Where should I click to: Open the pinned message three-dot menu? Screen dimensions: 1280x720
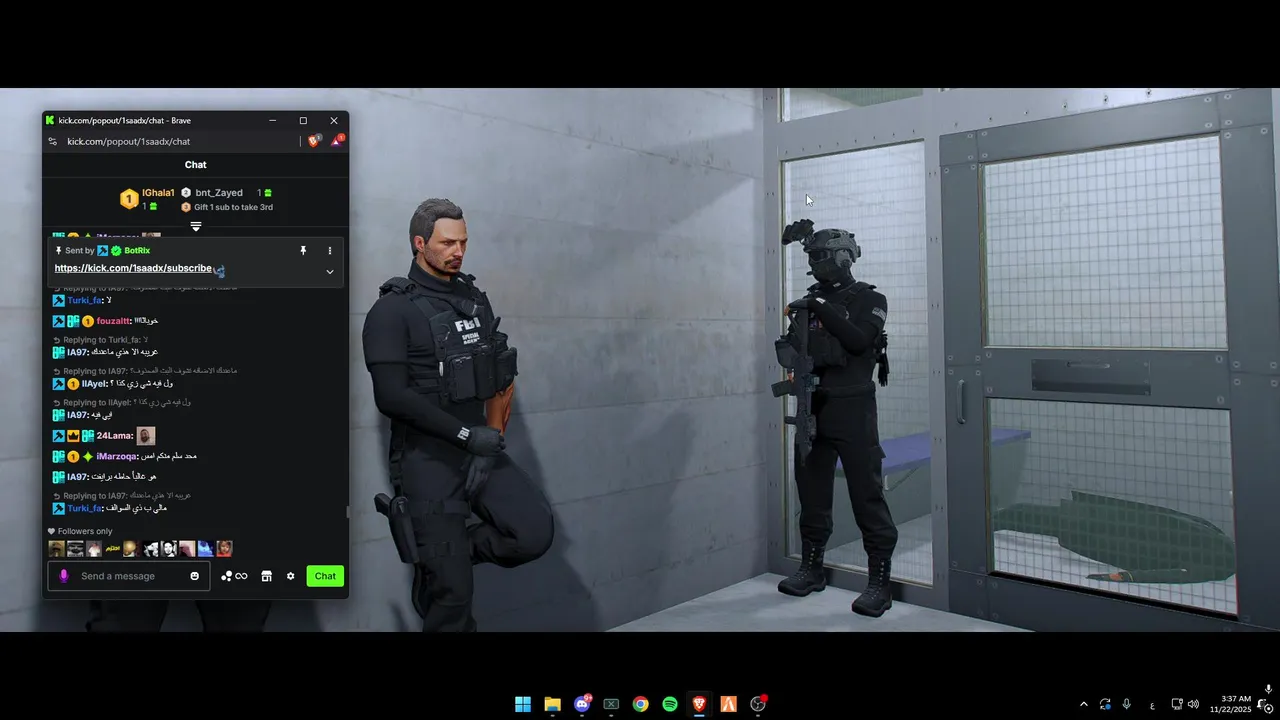(x=330, y=250)
